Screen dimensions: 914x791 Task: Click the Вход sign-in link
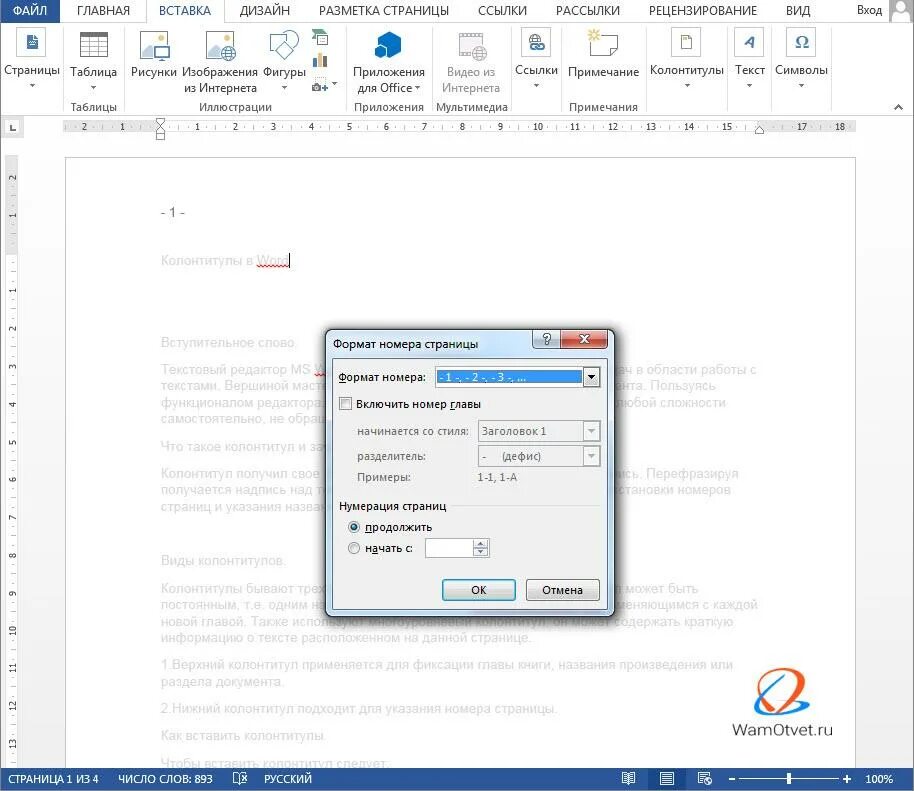869,10
